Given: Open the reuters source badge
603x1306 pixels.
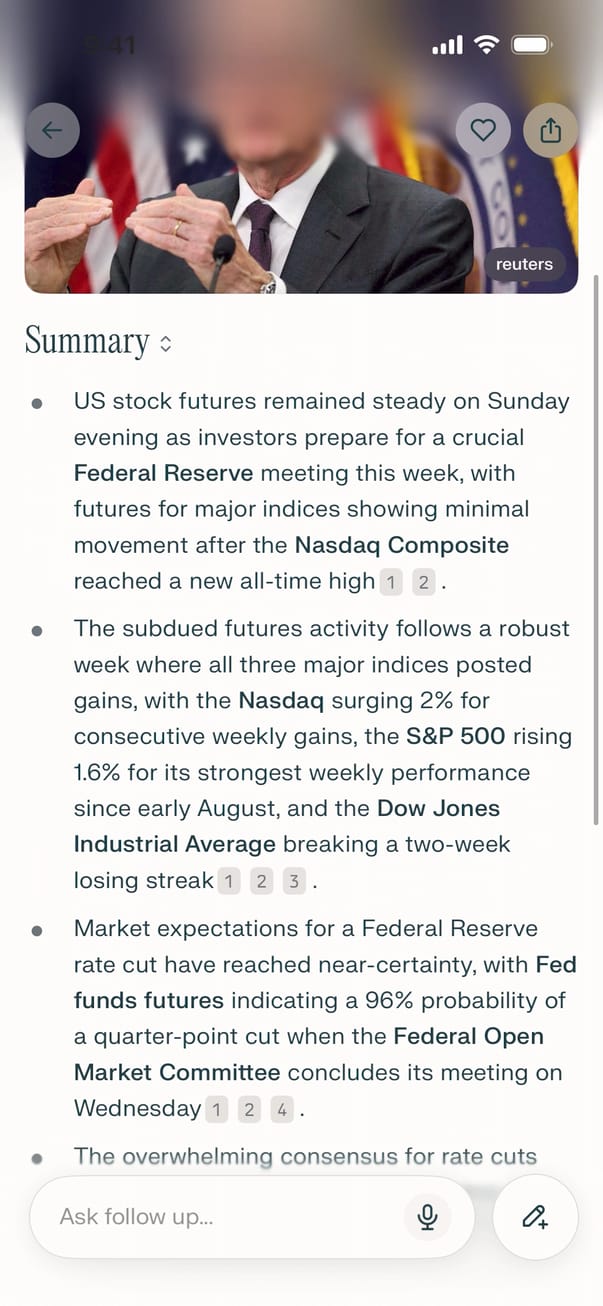Looking at the screenshot, I should tap(524, 264).
